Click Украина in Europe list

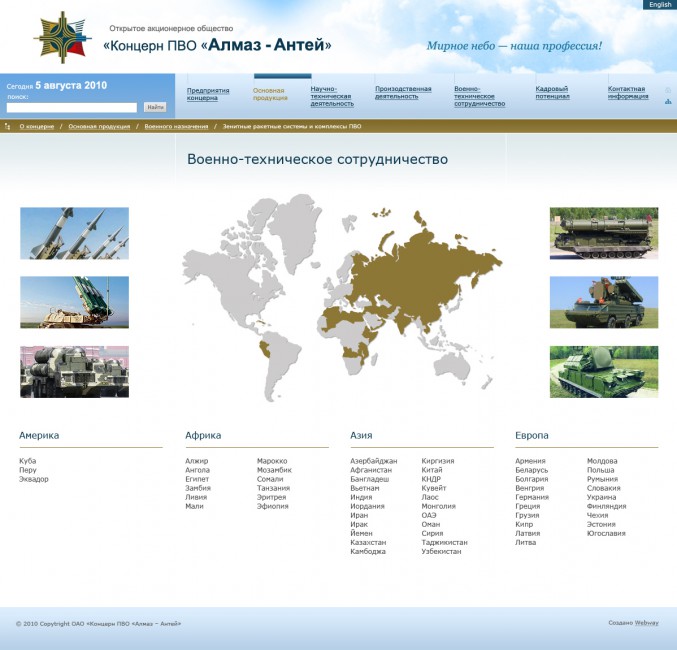pyautogui.click(x=601, y=497)
